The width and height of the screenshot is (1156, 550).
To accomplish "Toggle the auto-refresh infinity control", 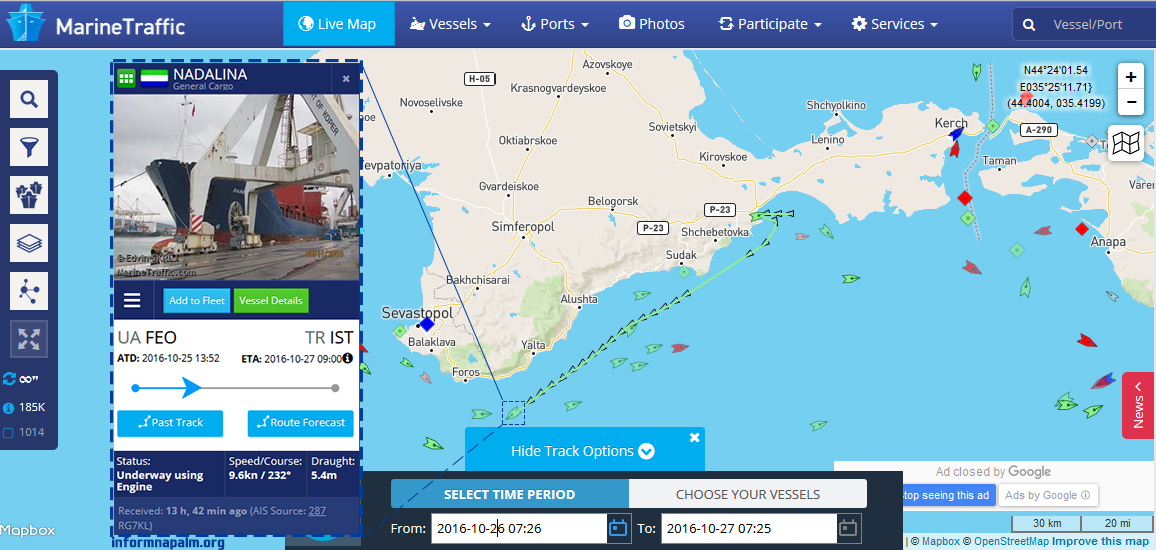I will tap(20, 379).
